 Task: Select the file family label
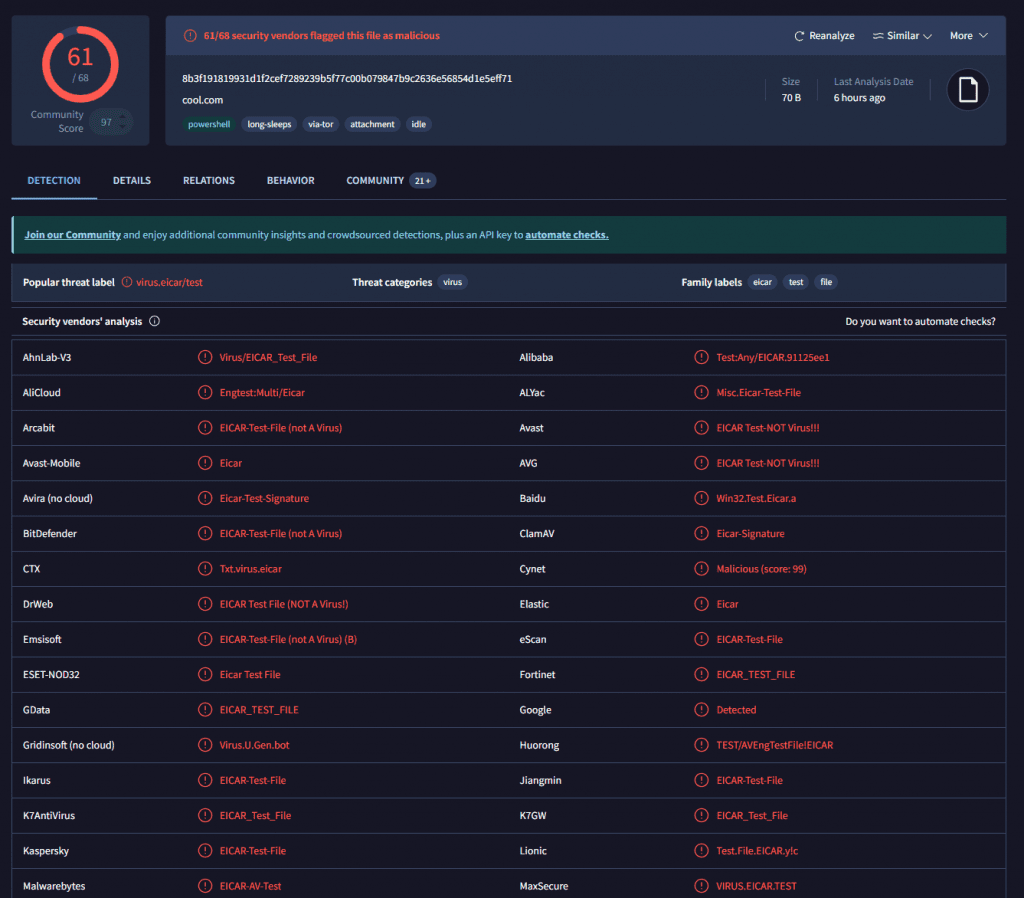tap(826, 282)
